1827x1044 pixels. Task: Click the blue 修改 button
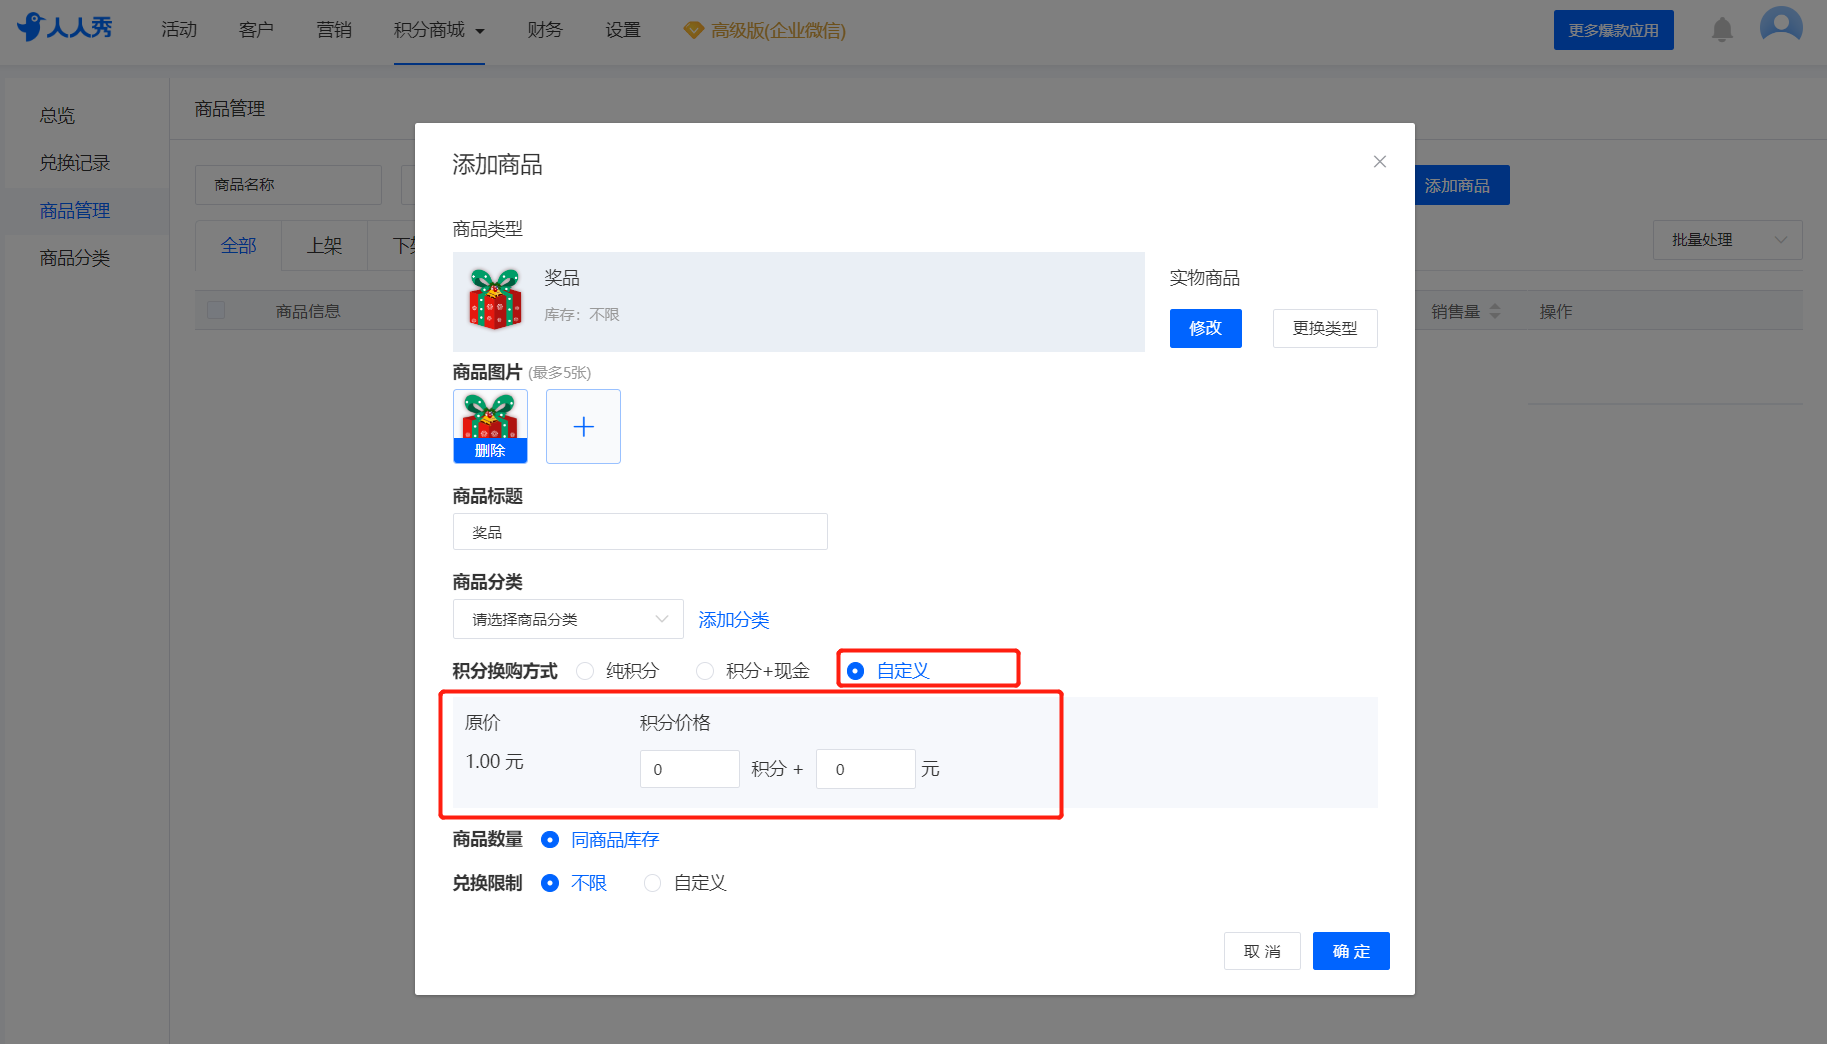(x=1205, y=328)
